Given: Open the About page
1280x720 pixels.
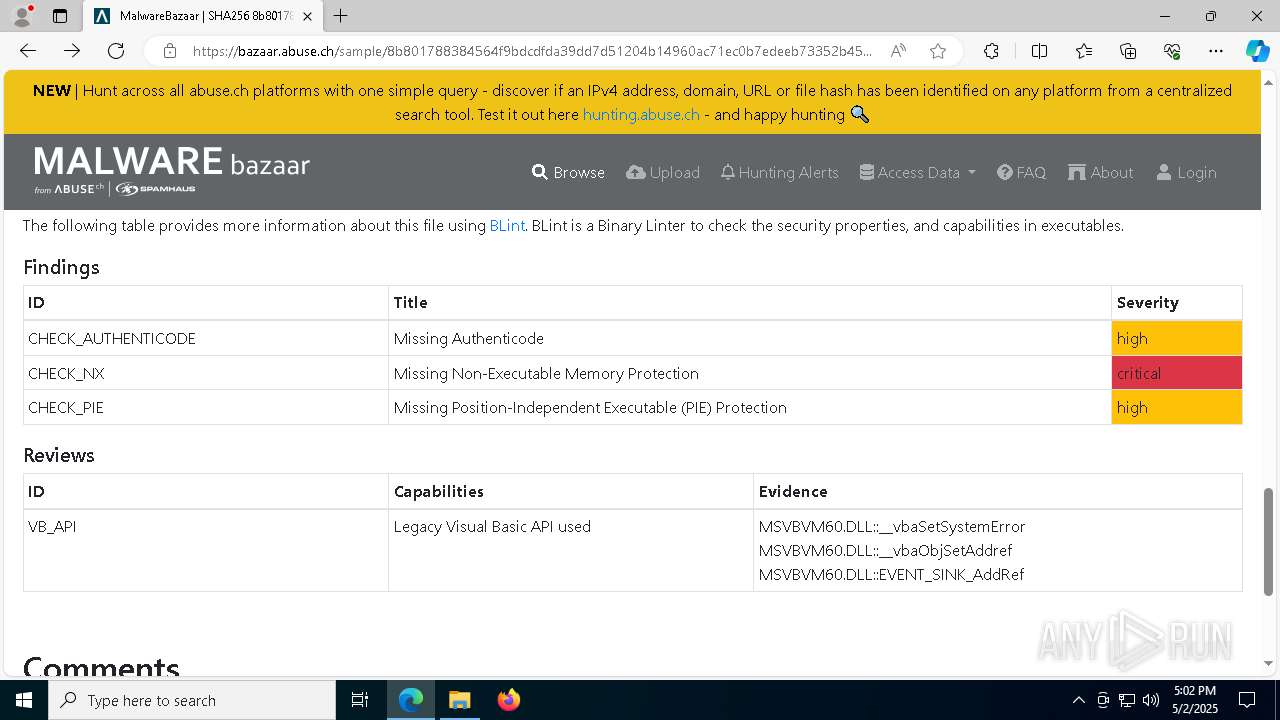Looking at the screenshot, I should point(1100,172).
